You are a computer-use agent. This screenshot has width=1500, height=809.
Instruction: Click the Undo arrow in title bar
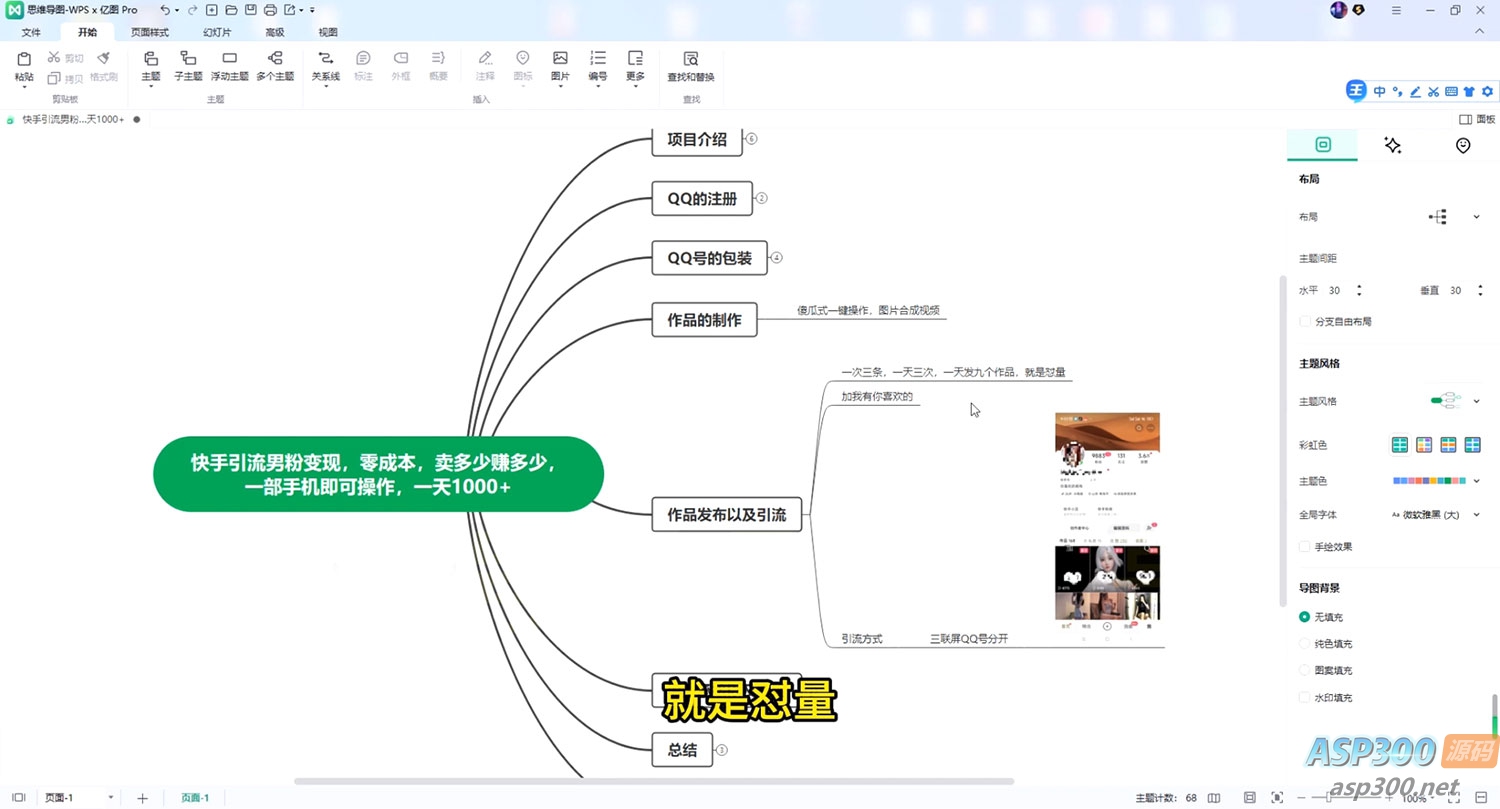coord(165,10)
